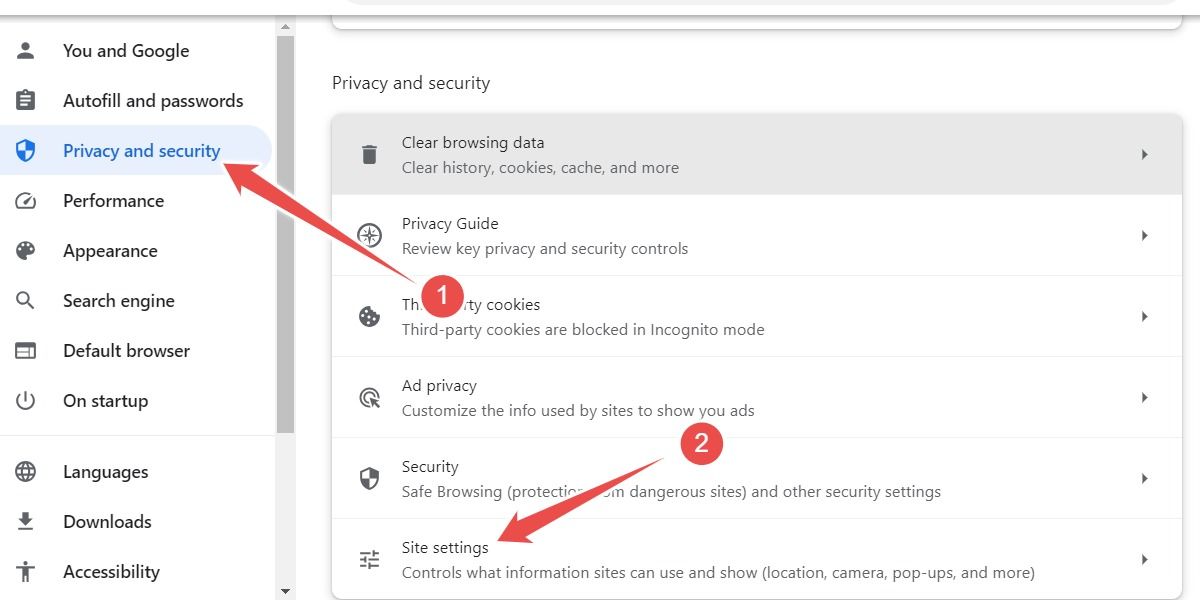Open the "You and Google" settings section
This screenshot has height=600, width=1200.
coord(126,50)
